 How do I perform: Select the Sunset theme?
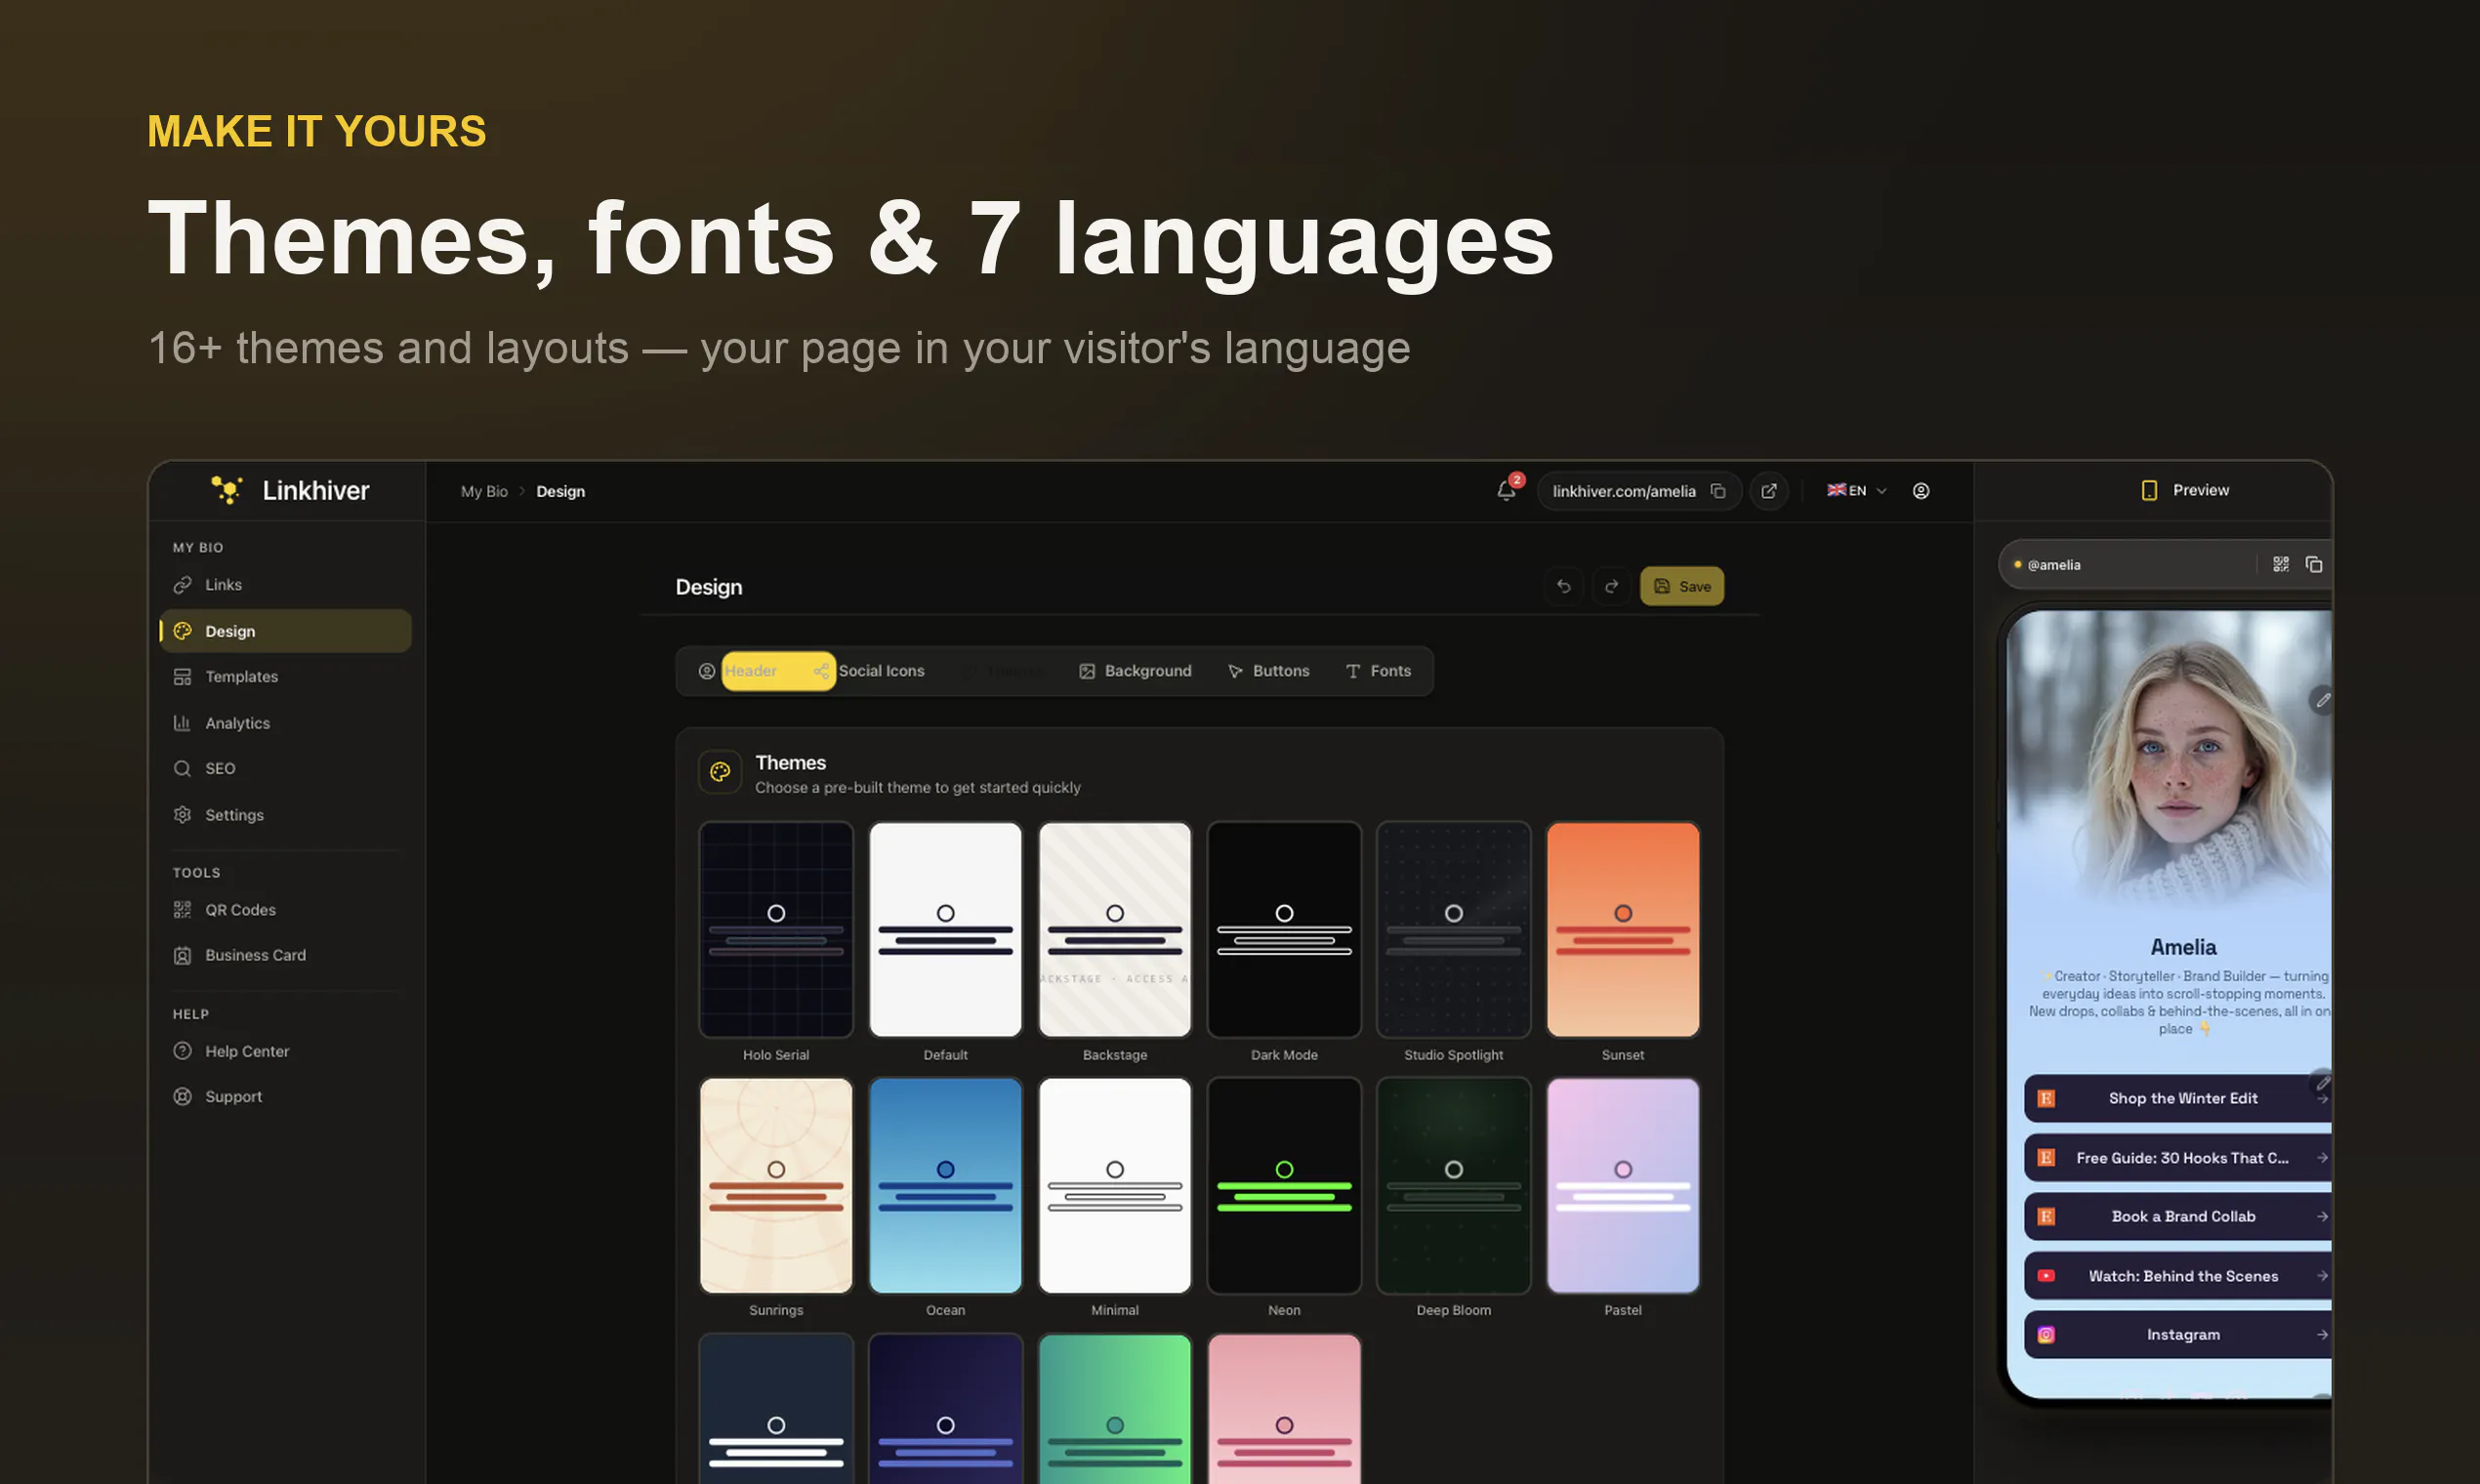click(1623, 930)
